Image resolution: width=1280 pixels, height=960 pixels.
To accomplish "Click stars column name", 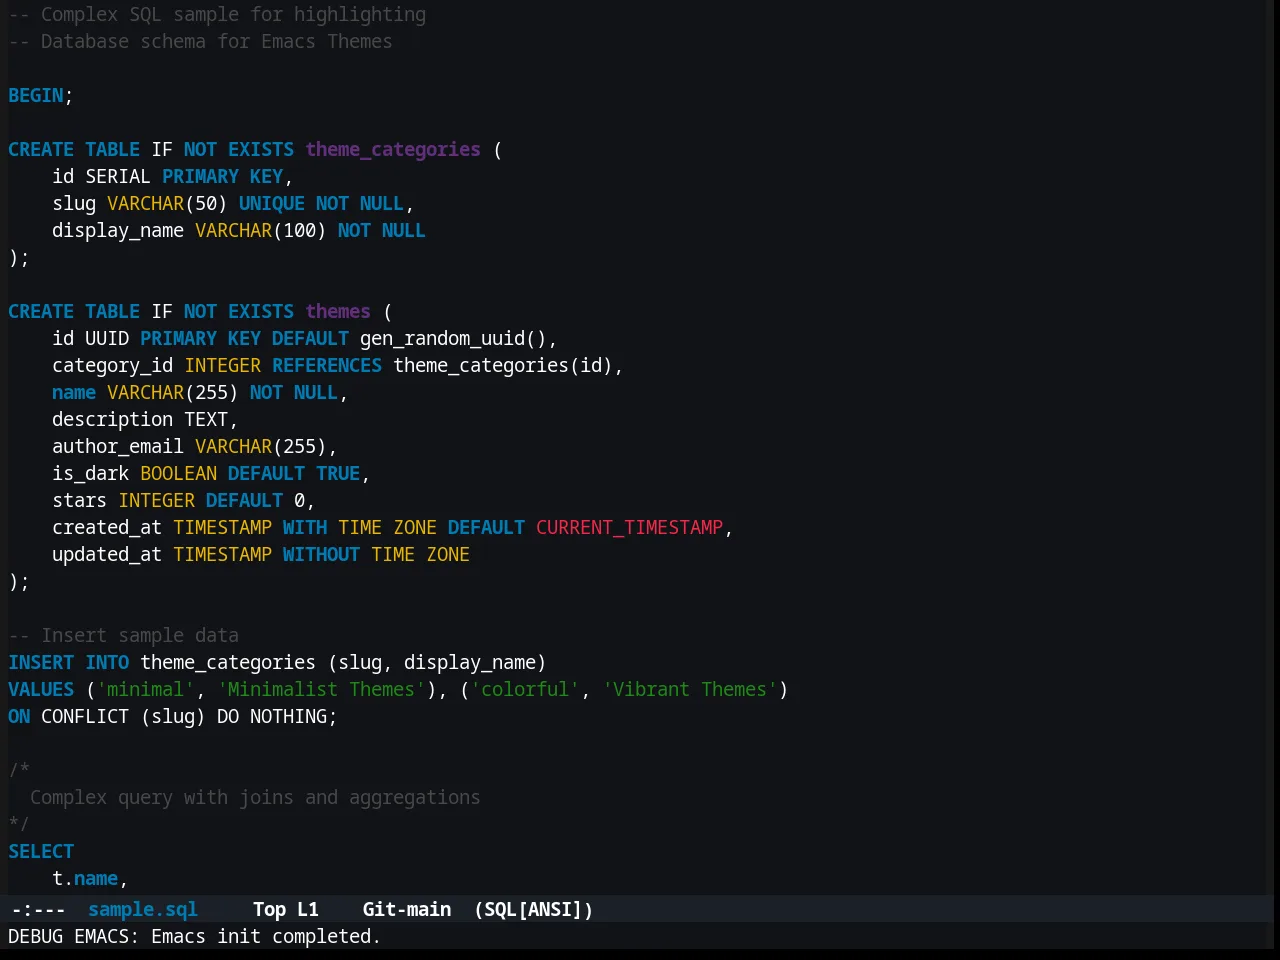I will coord(79,500).
